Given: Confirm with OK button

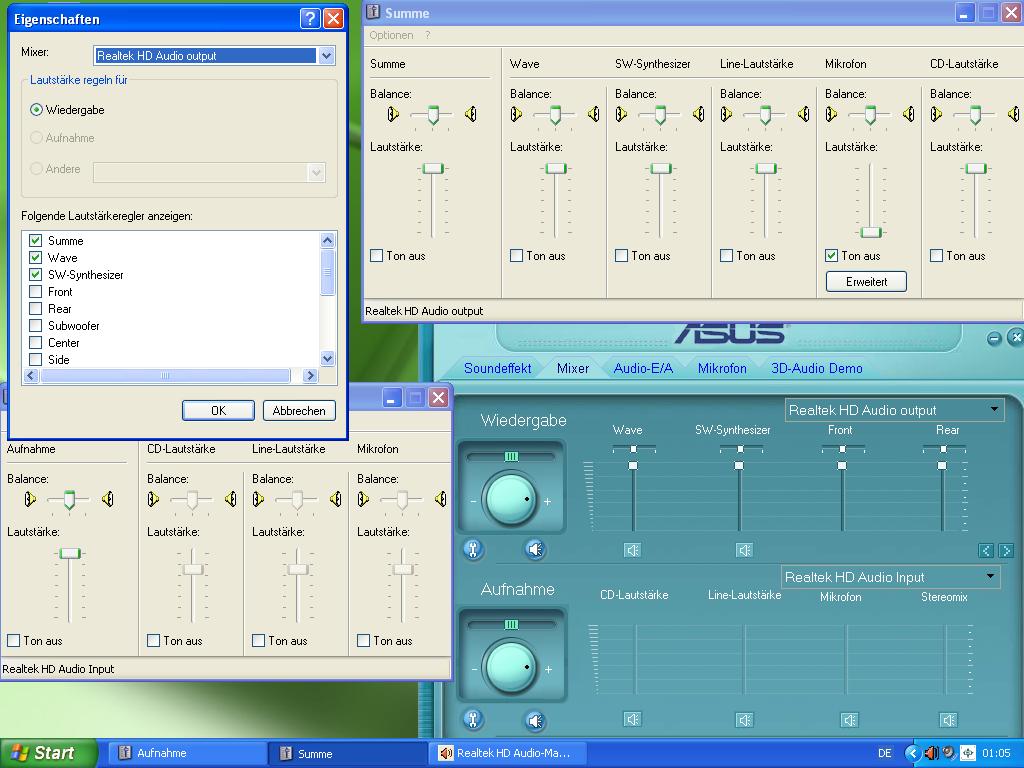Looking at the screenshot, I should click(x=218, y=411).
